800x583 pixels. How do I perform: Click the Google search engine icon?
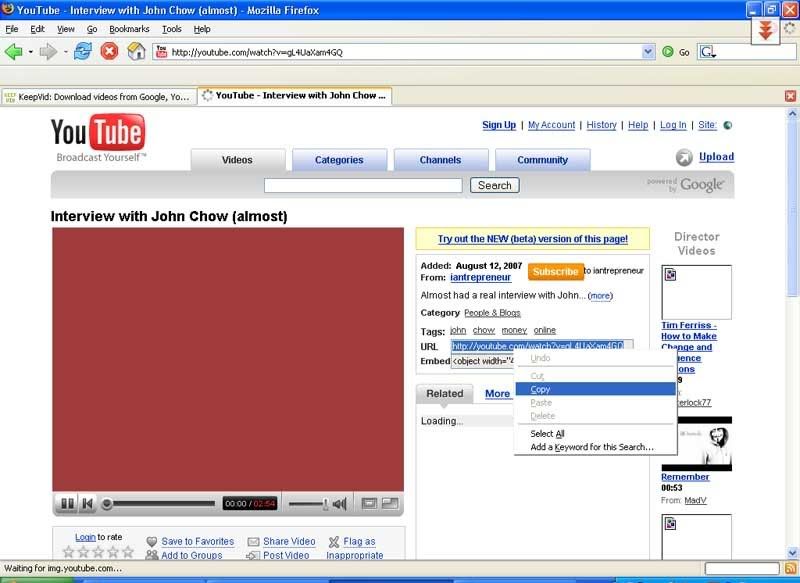click(708, 52)
